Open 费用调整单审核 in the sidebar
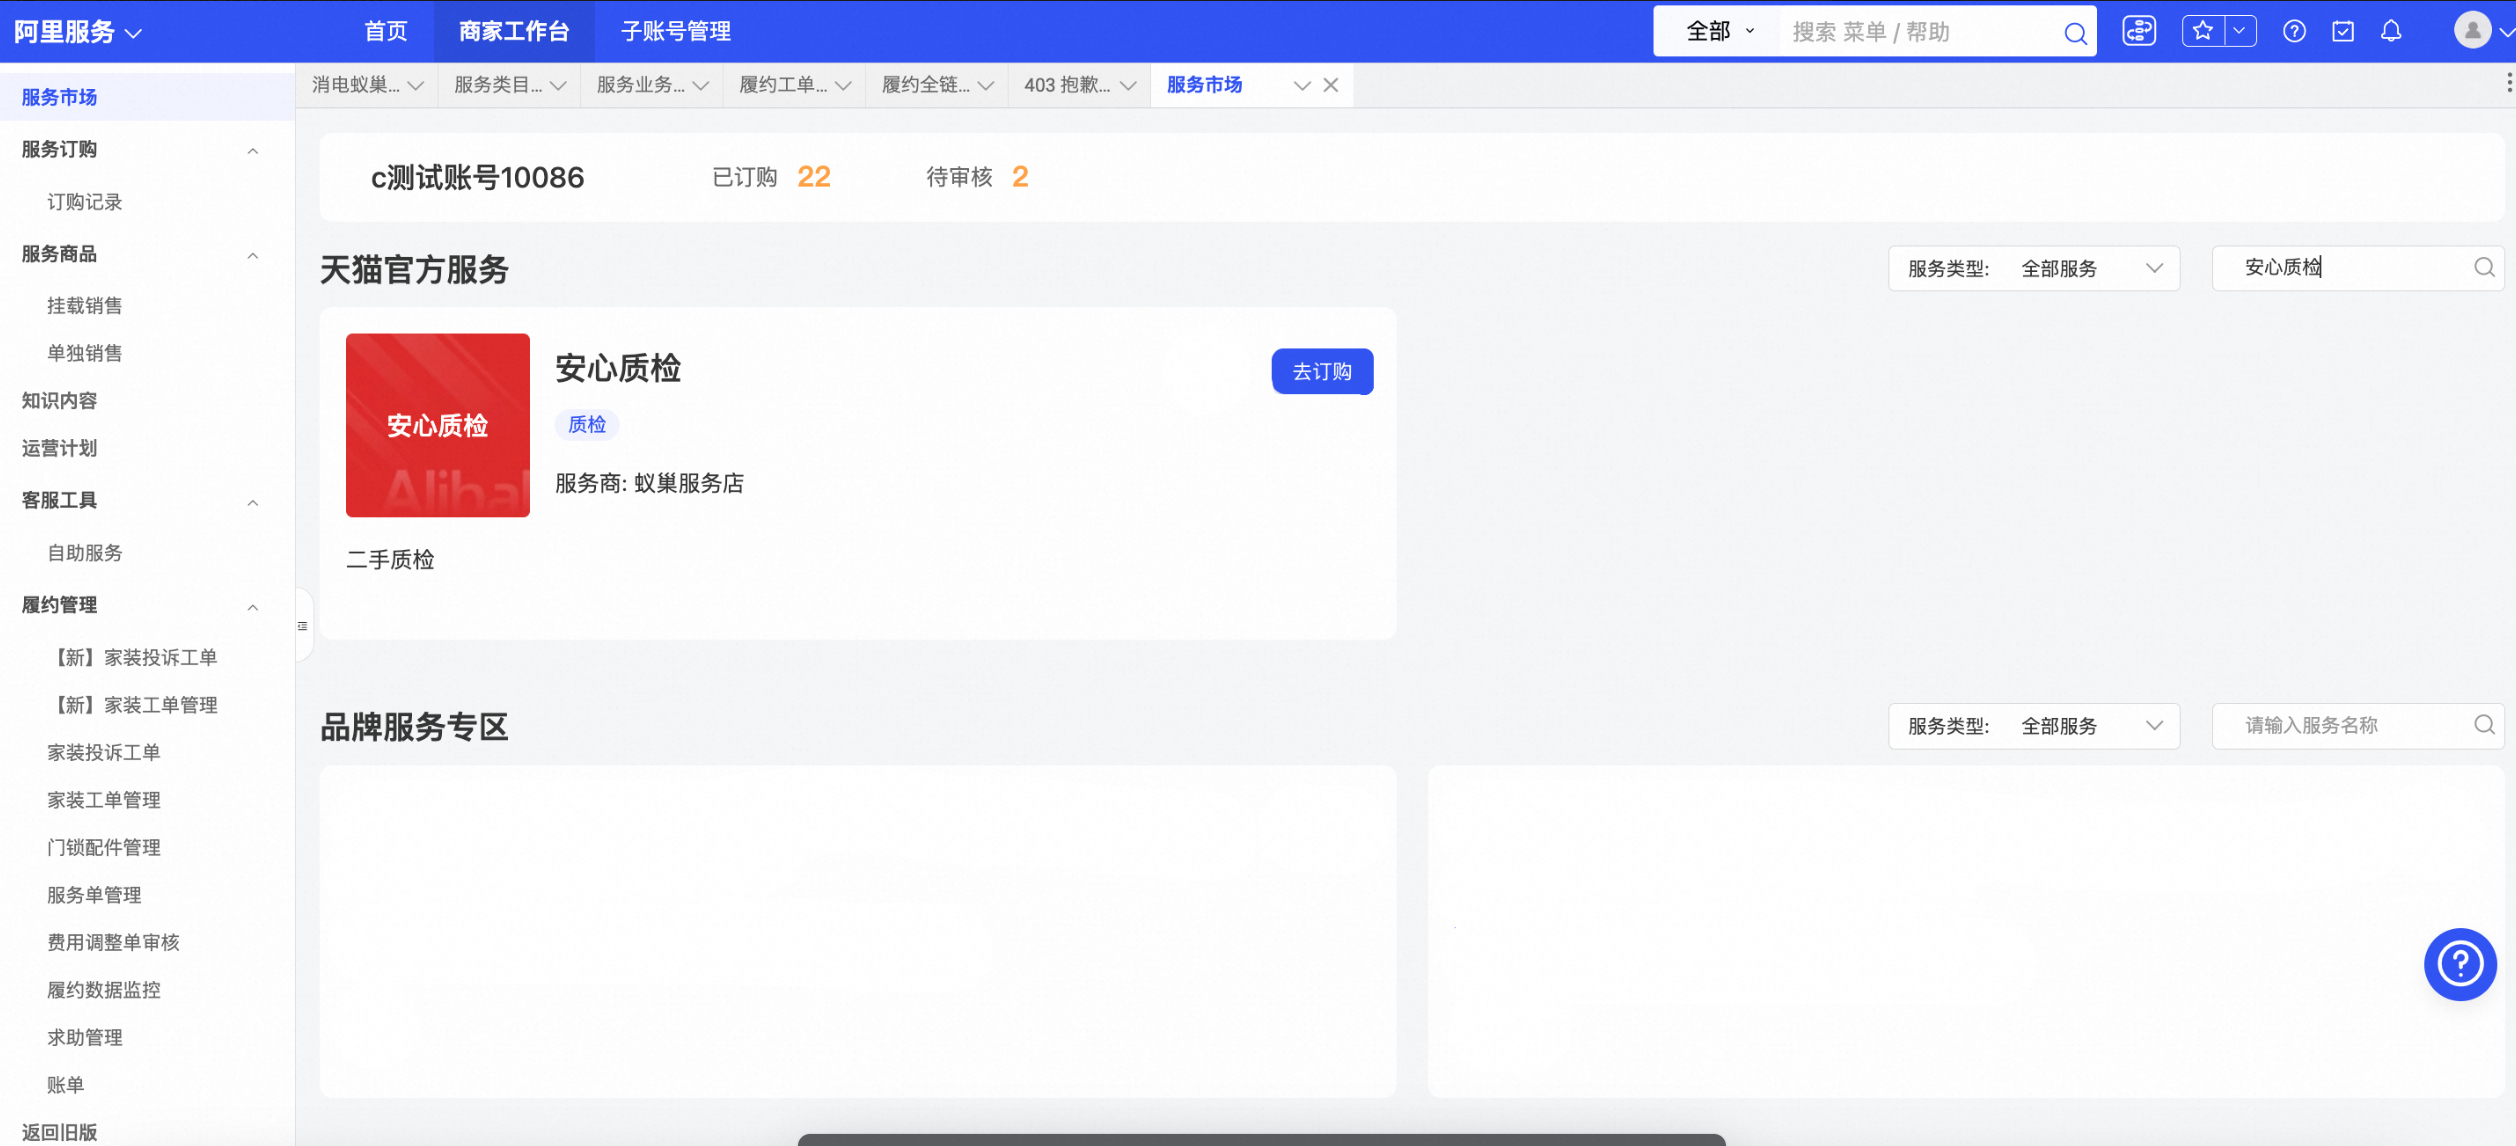Screen dimensions: 2516x1146 point(113,943)
